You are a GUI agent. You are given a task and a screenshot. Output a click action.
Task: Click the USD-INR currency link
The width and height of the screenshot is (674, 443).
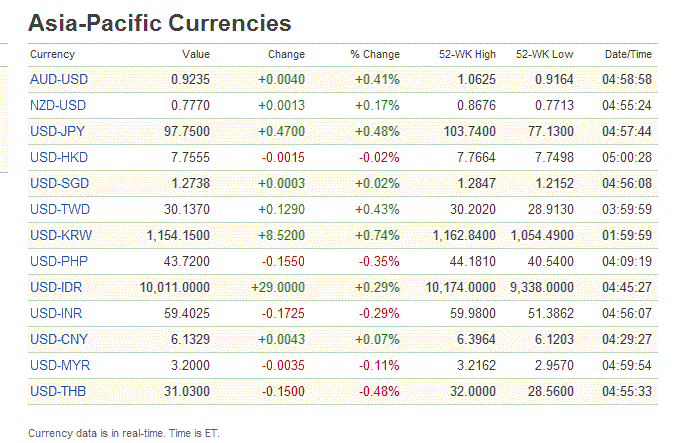56,313
